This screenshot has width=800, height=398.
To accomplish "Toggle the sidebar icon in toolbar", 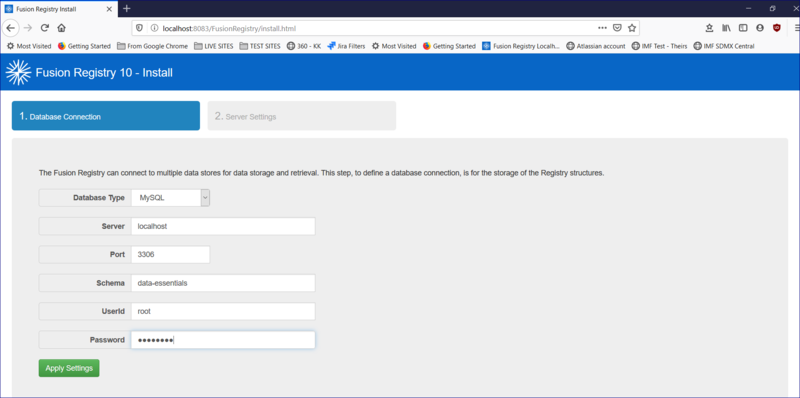I will 743,28.
